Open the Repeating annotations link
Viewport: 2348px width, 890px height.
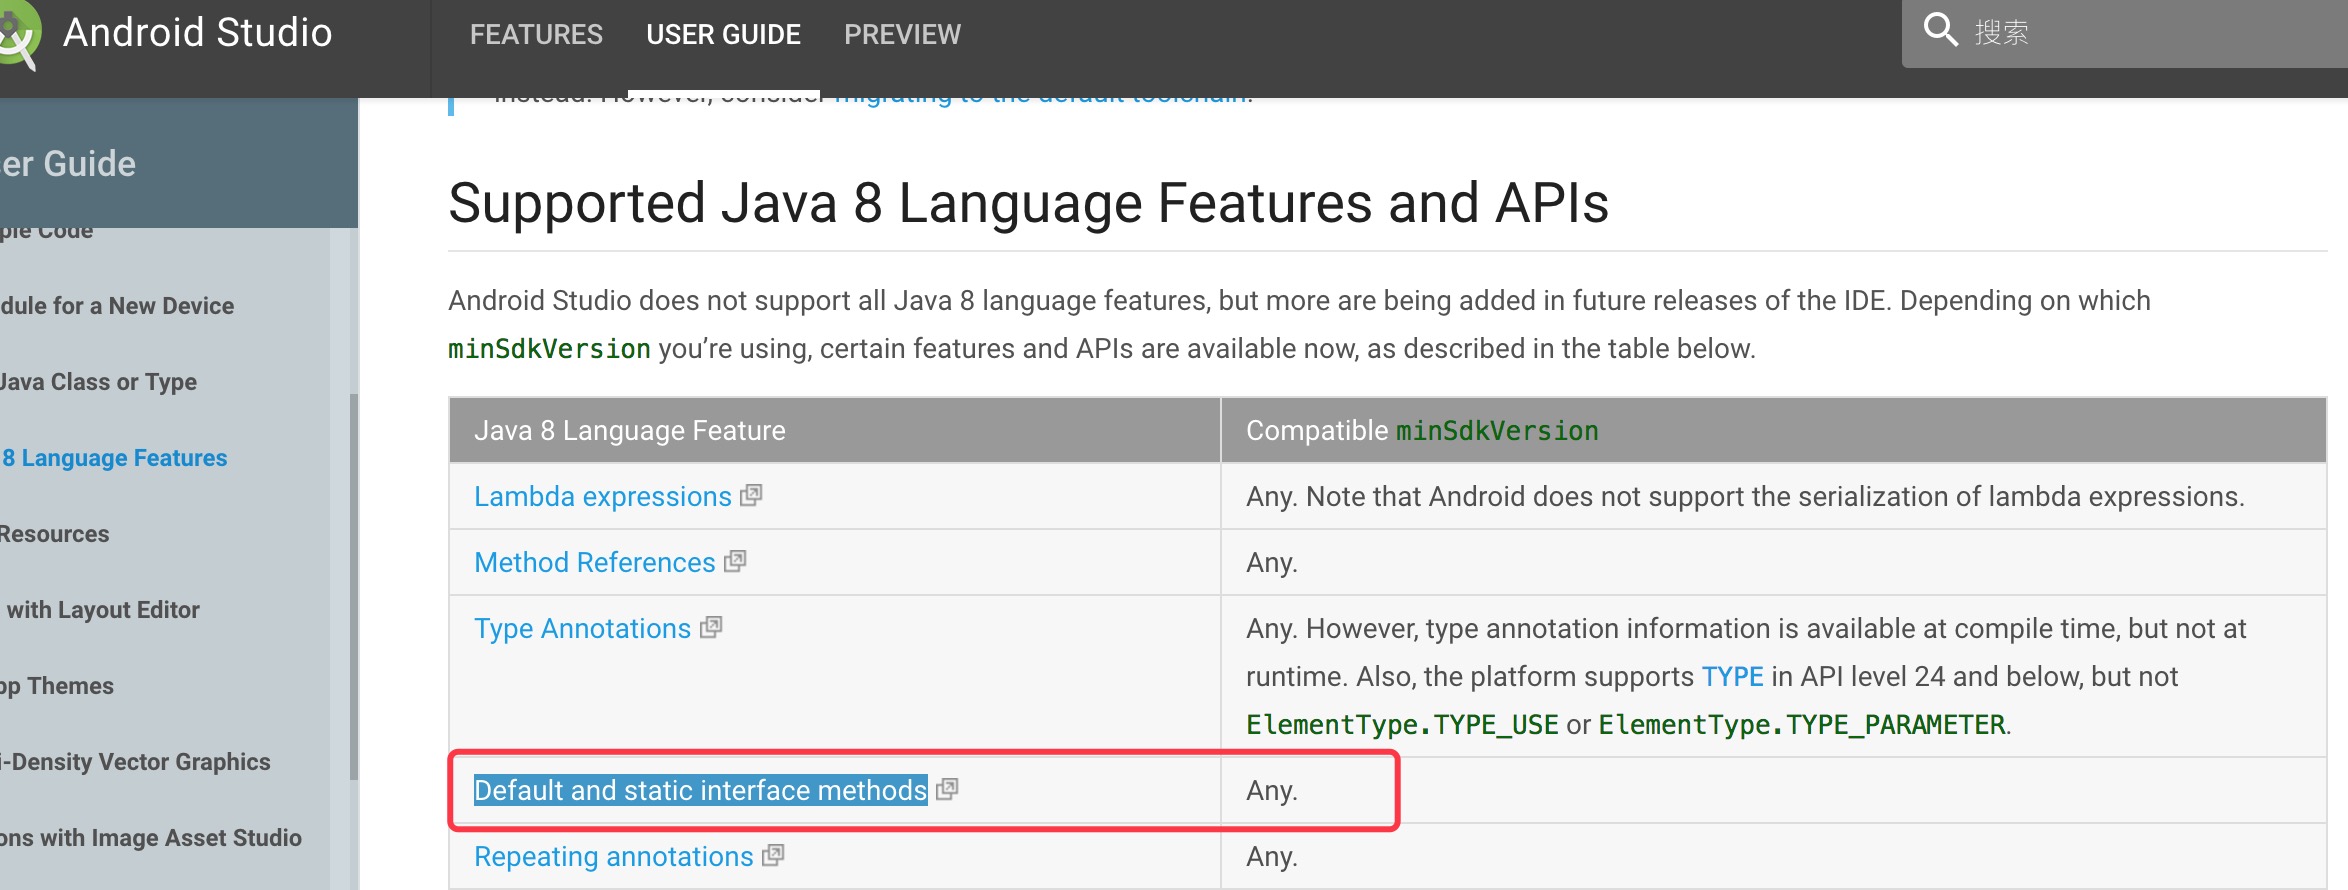click(x=613, y=857)
